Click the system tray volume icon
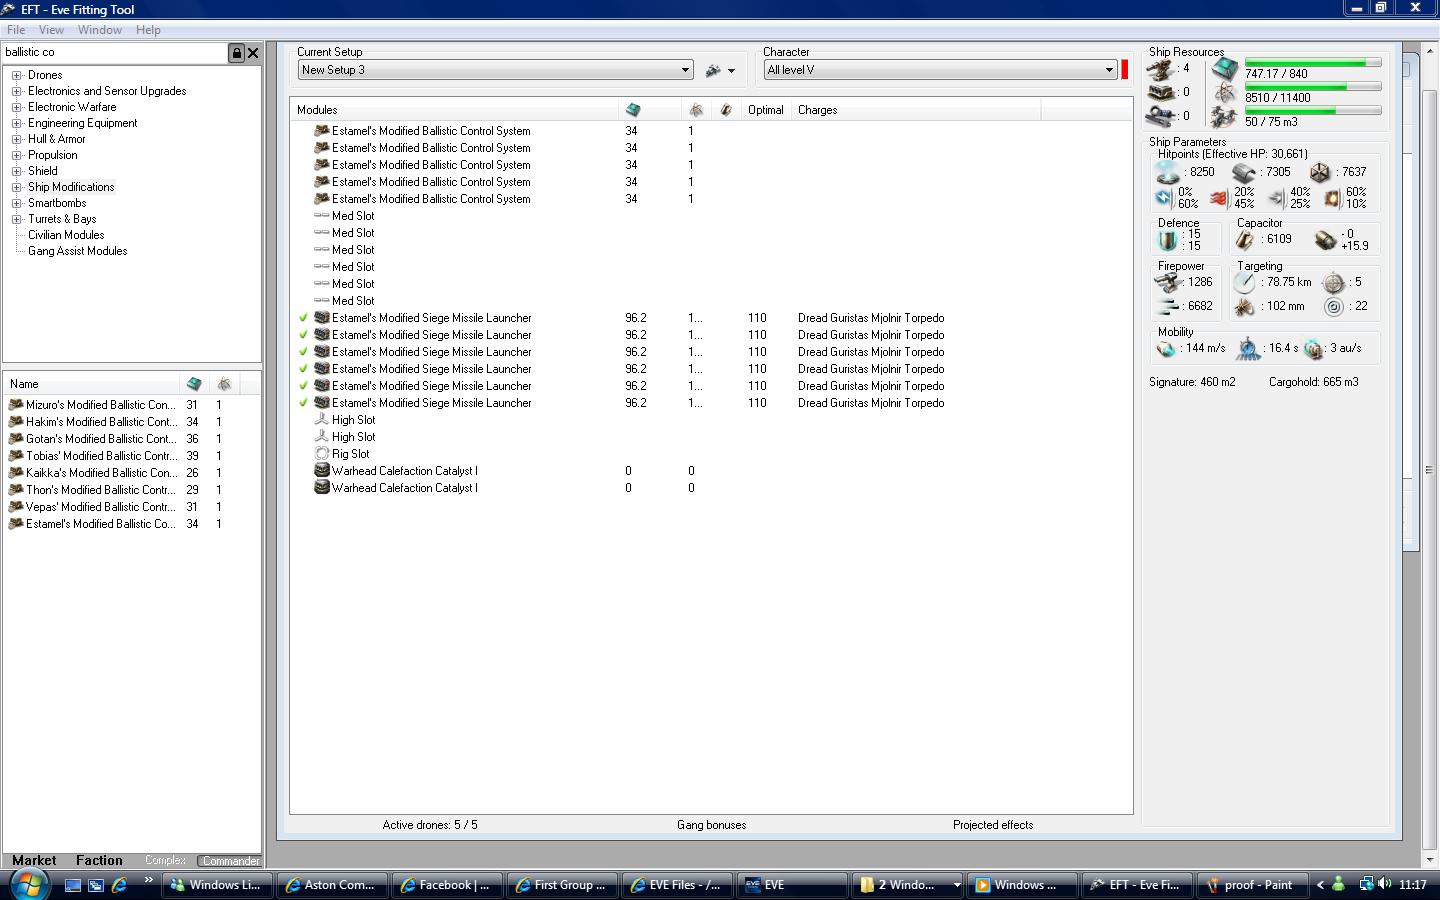 tap(1384, 884)
